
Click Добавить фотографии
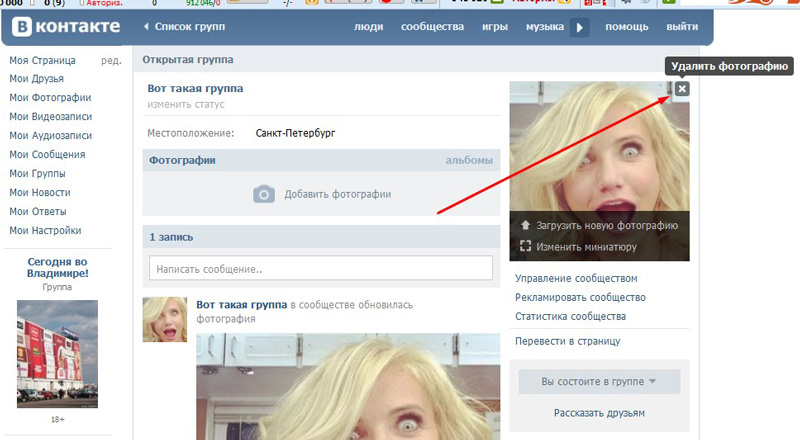[338, 194]
